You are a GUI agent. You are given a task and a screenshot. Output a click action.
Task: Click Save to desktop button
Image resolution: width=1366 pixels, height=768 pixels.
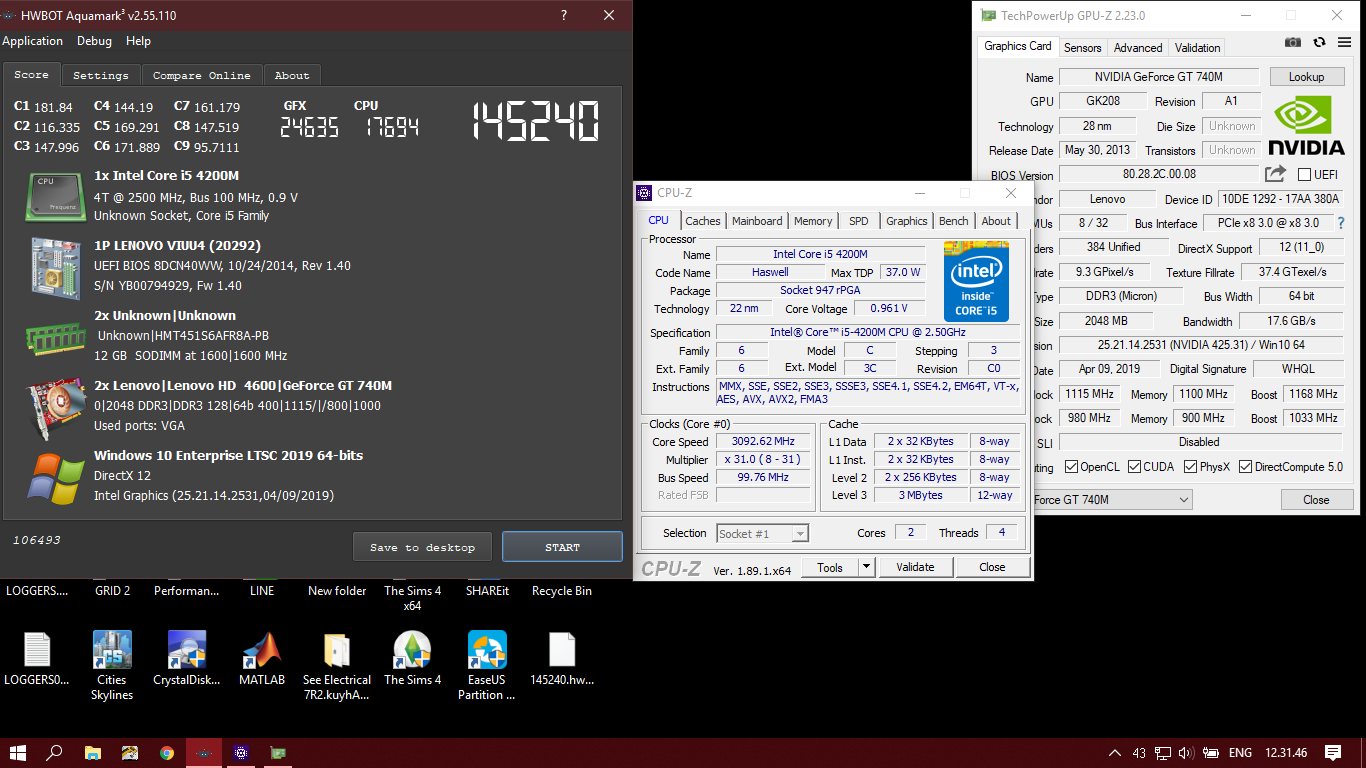pyautogui.click(x=422, y=547)
